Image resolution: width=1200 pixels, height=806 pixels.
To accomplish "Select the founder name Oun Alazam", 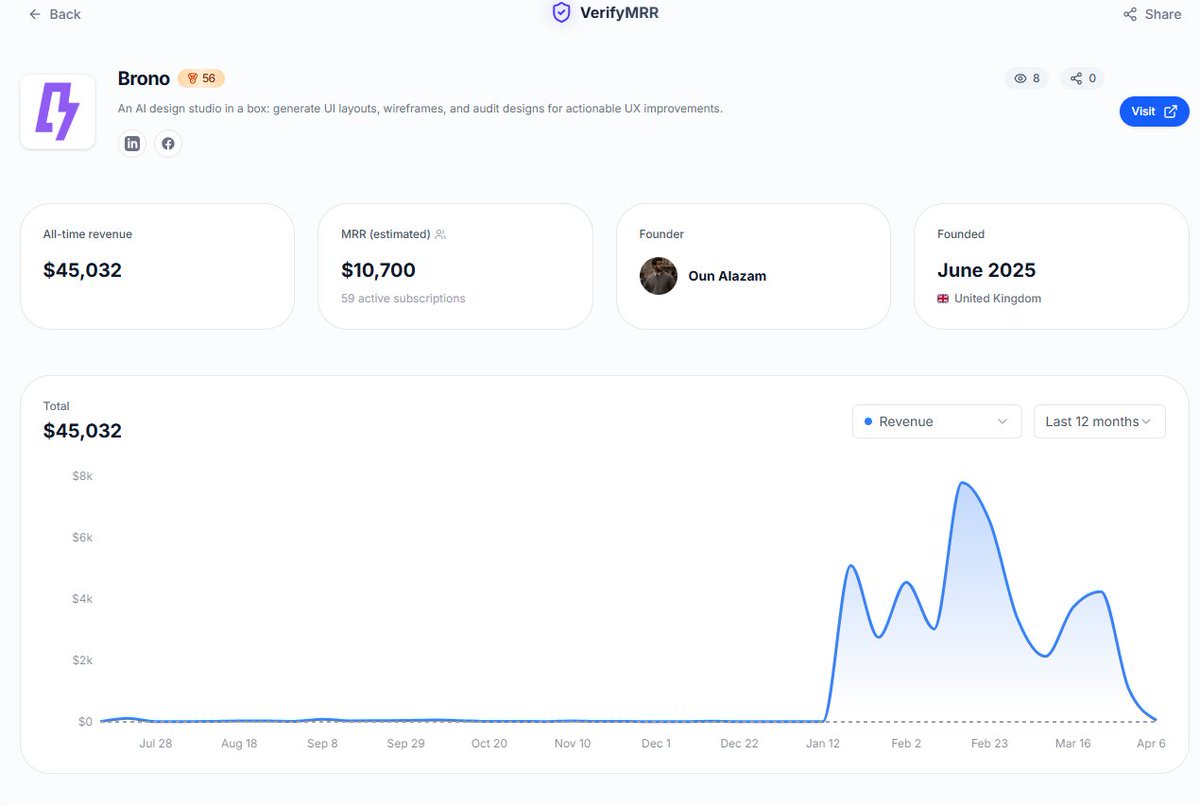I will [727, 276].
